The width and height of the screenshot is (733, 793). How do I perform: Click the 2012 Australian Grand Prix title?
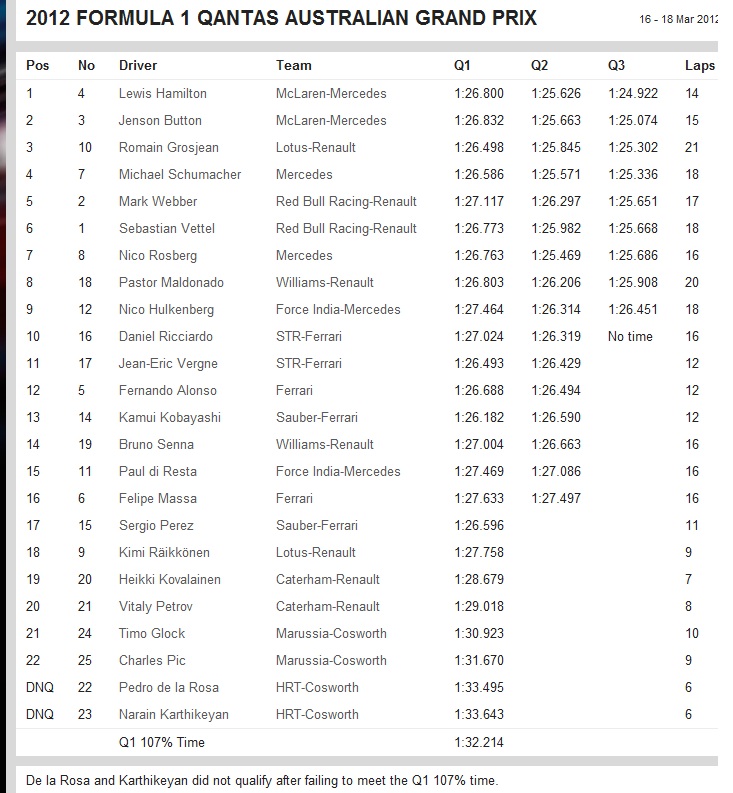click(x=281, y=18)
